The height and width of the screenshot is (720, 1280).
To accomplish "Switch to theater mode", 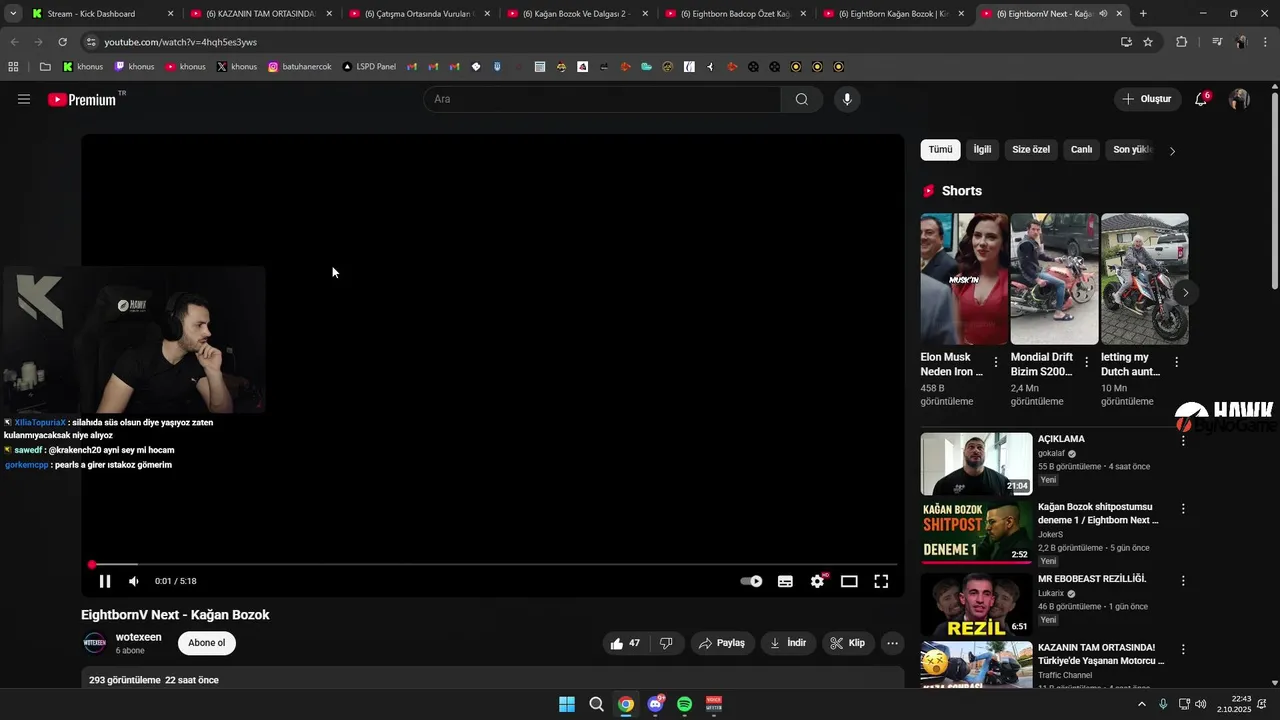I will click(x=849, y=581).
